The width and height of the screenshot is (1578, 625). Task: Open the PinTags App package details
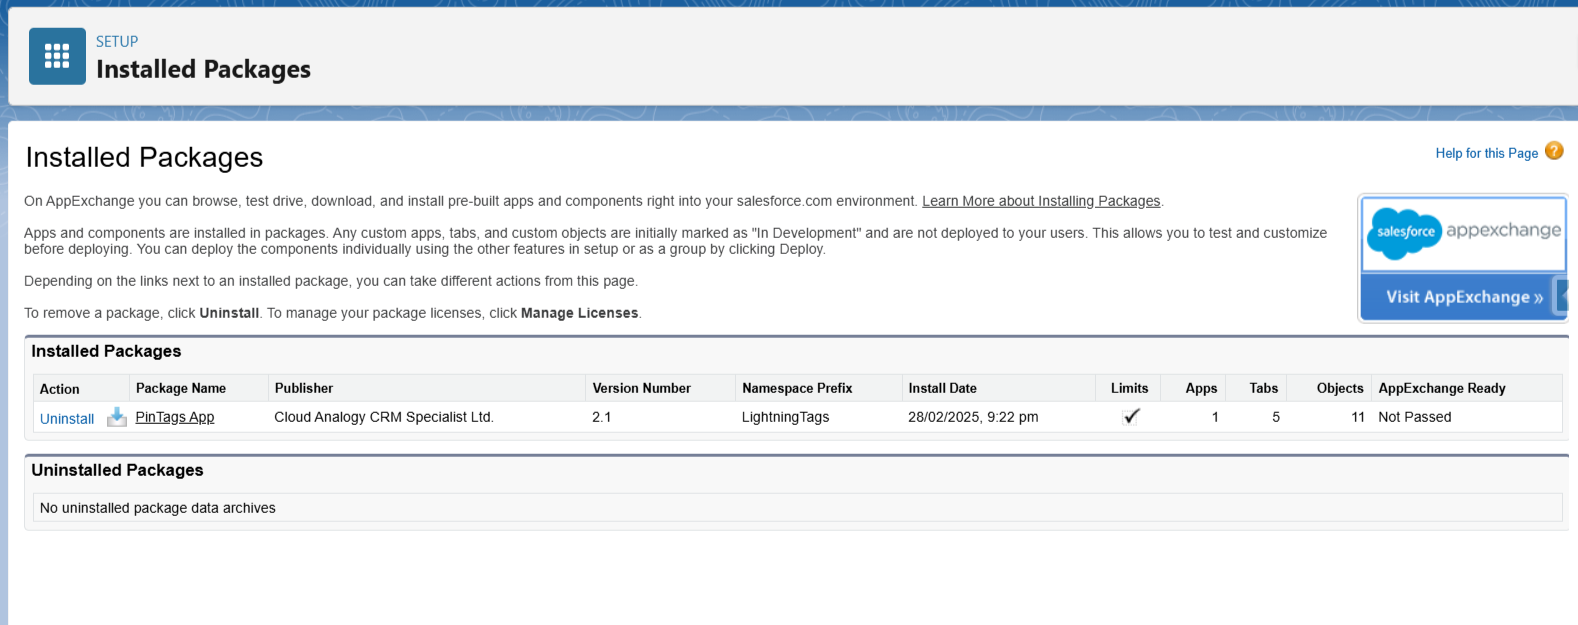(x=175, y=417)
